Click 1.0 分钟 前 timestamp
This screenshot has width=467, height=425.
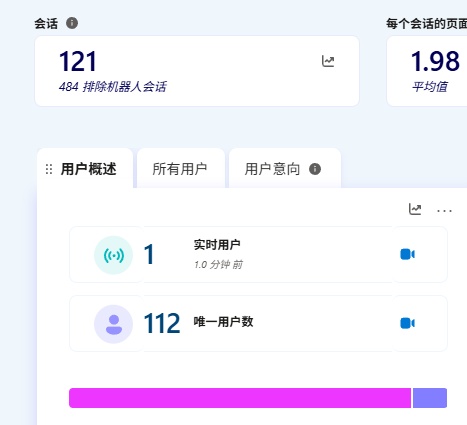point(218,265)
